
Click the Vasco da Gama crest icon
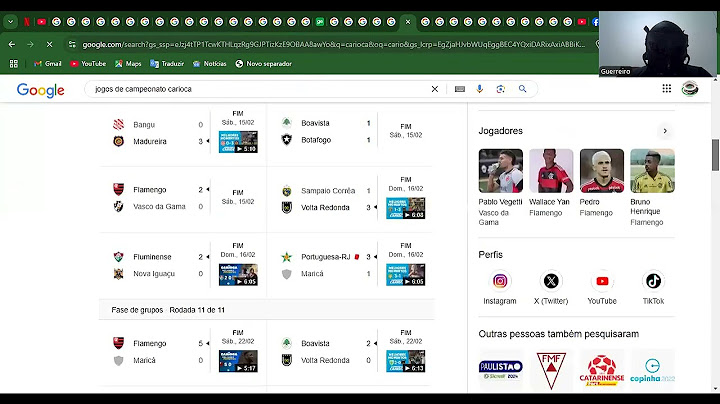[x=118, y=207]
